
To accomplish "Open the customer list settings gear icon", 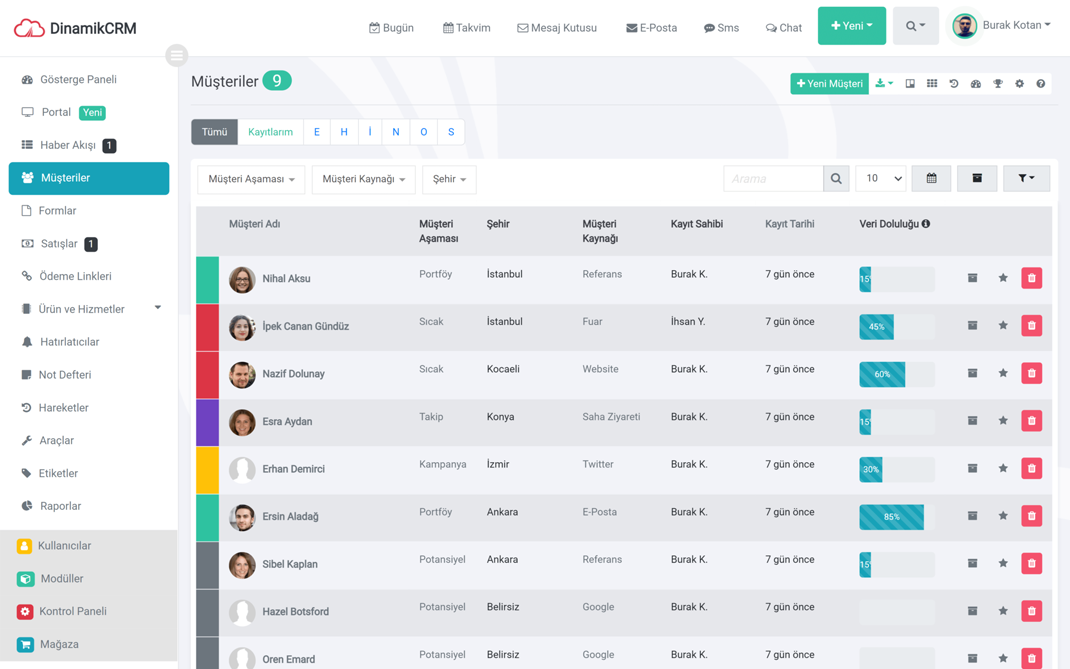I will pos(1019,84).
